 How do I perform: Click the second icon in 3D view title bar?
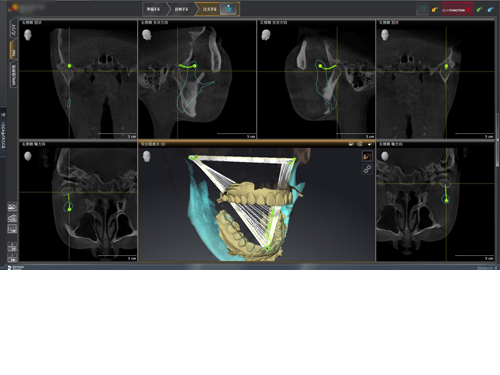point(360,144)
